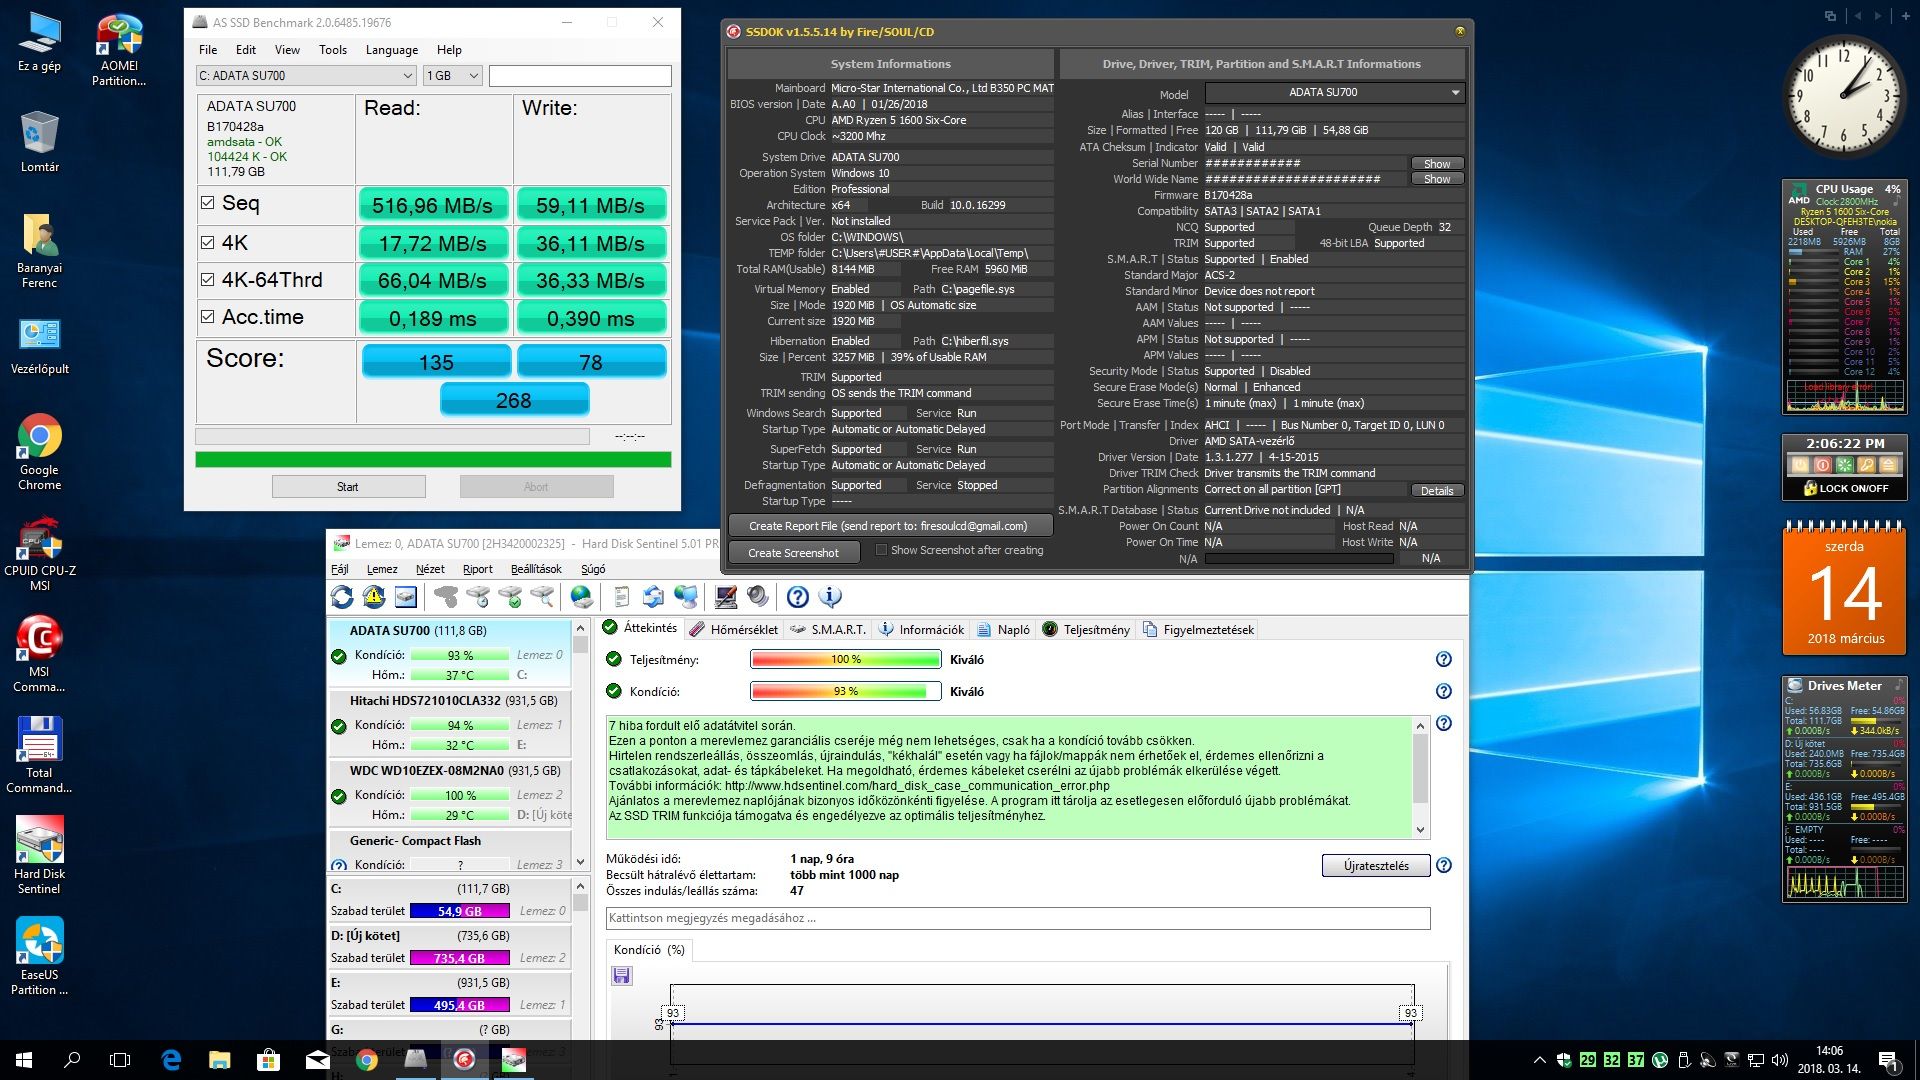Click the speaker sound icon in Hard Disk Sentinel
The height and width of the screenshot is (1080, 1920).
pos(758,597)
